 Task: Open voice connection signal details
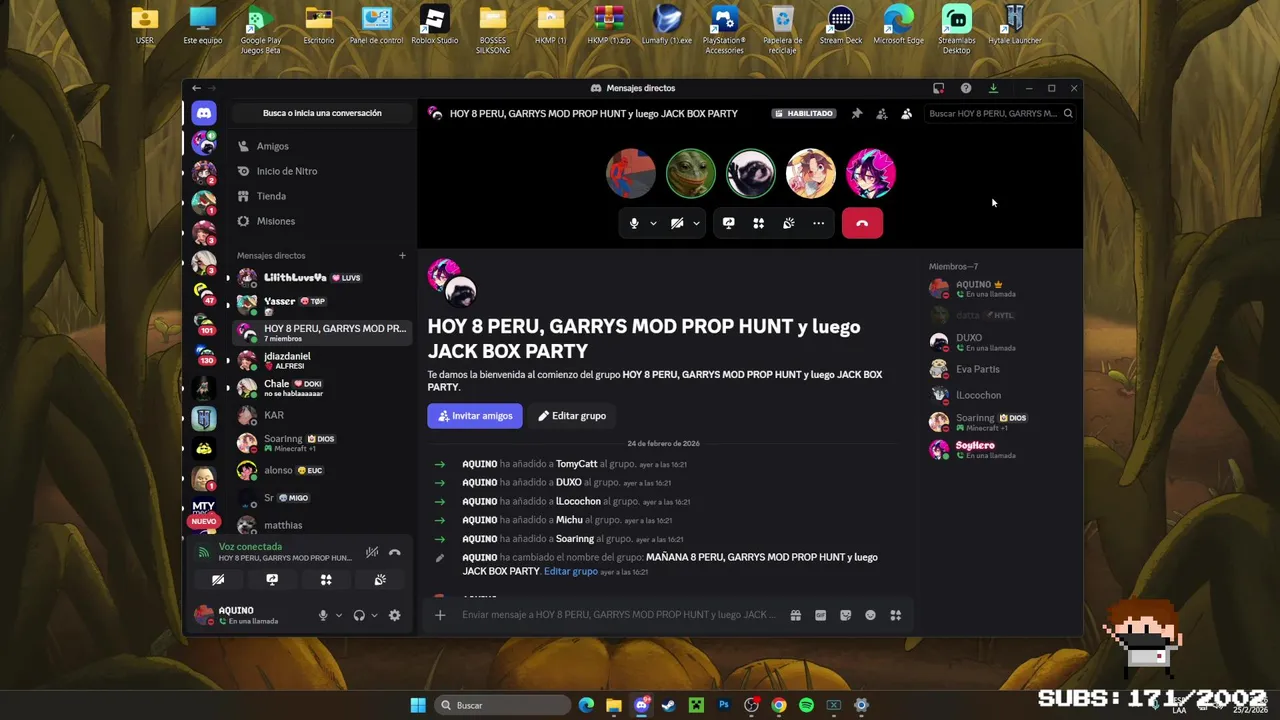click(x=204, y=552)
